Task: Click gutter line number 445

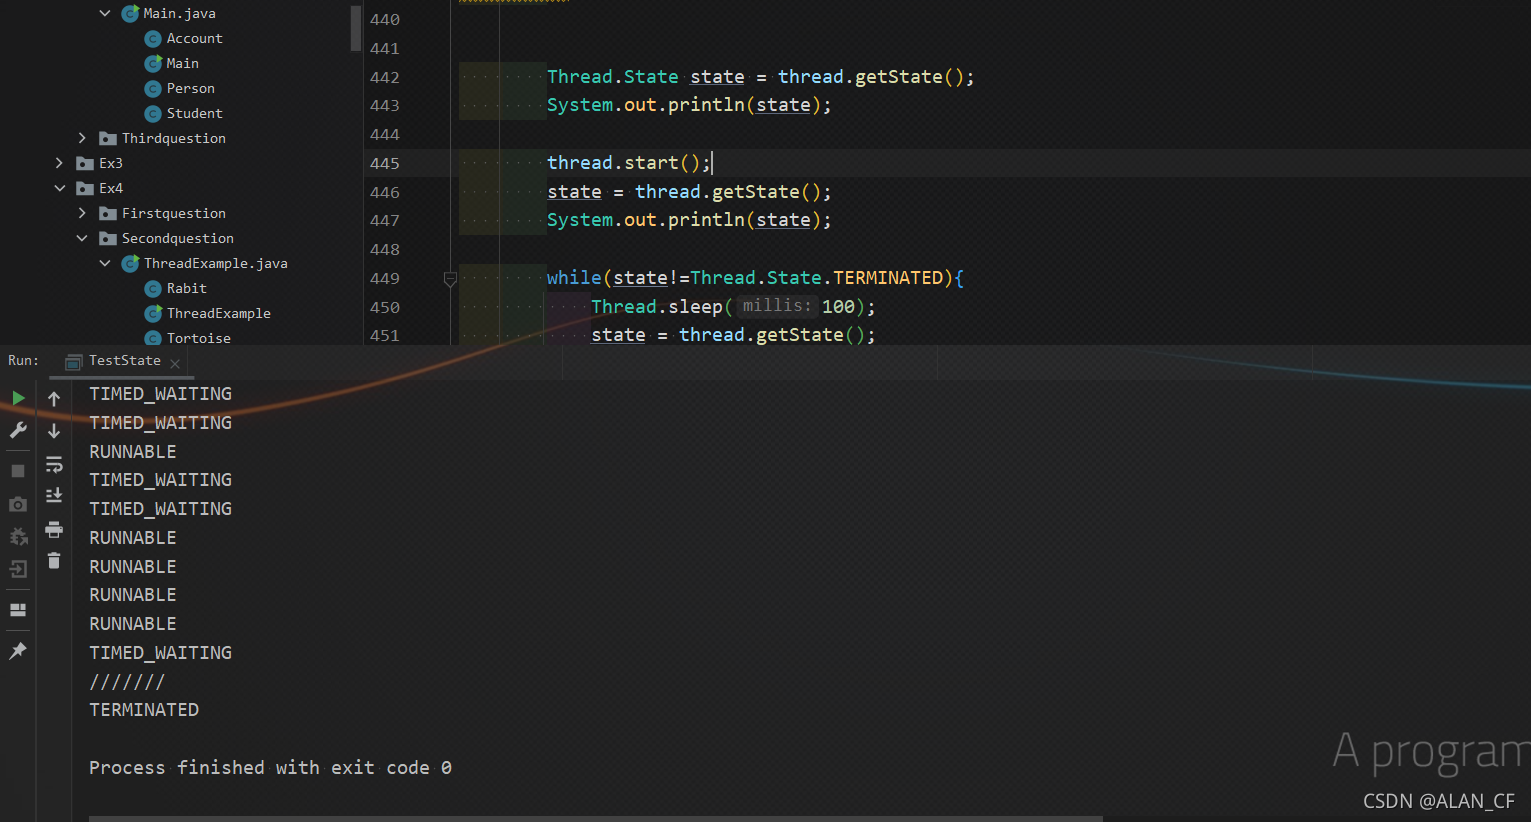Action: click(x=385, y=163)
